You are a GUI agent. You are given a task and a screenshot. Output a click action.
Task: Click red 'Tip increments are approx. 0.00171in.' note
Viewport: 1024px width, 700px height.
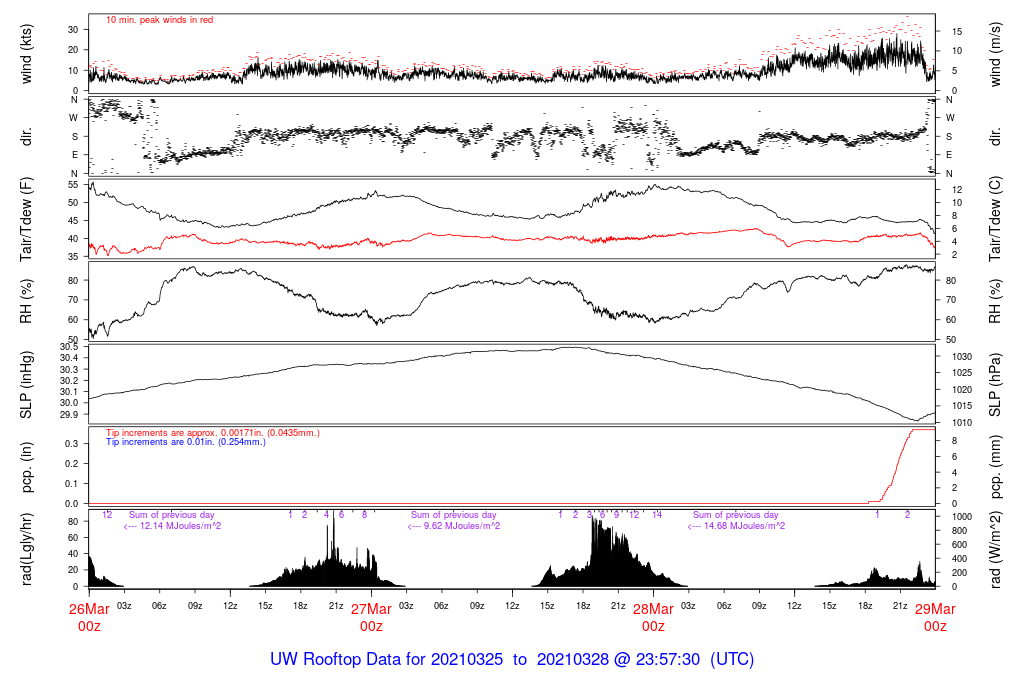(213, 433)
